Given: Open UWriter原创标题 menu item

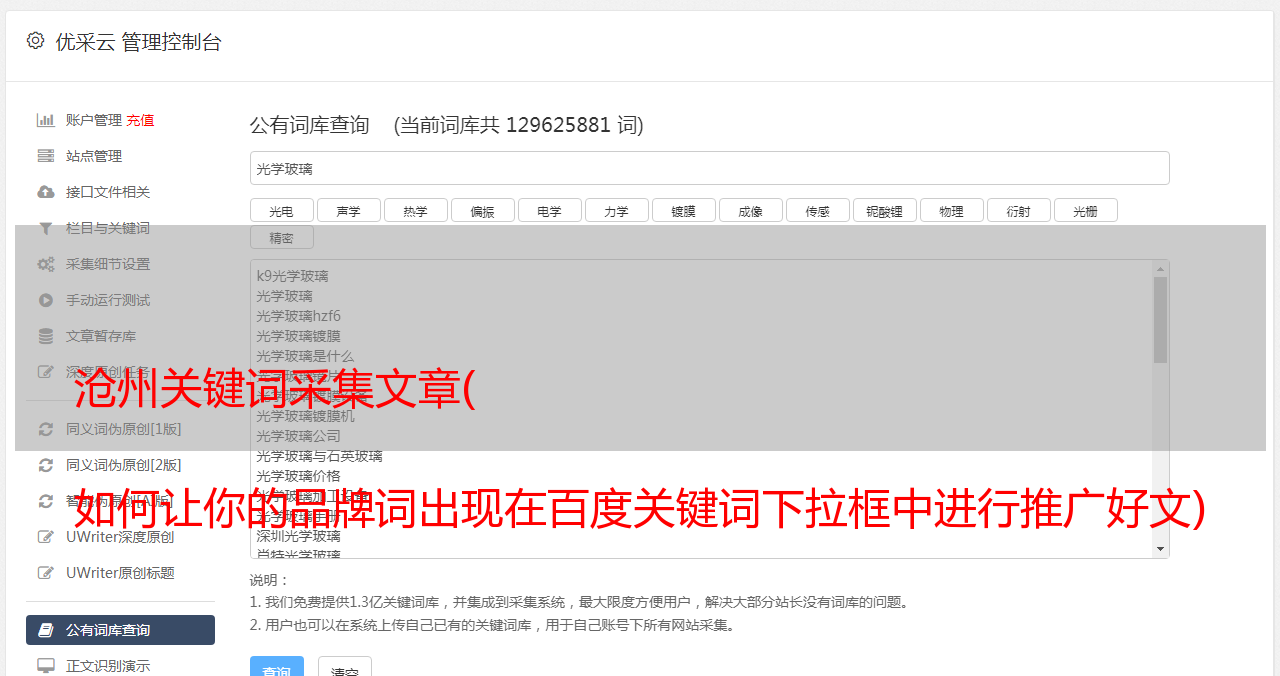Looking at the screenshot, I should click(120, 573).
